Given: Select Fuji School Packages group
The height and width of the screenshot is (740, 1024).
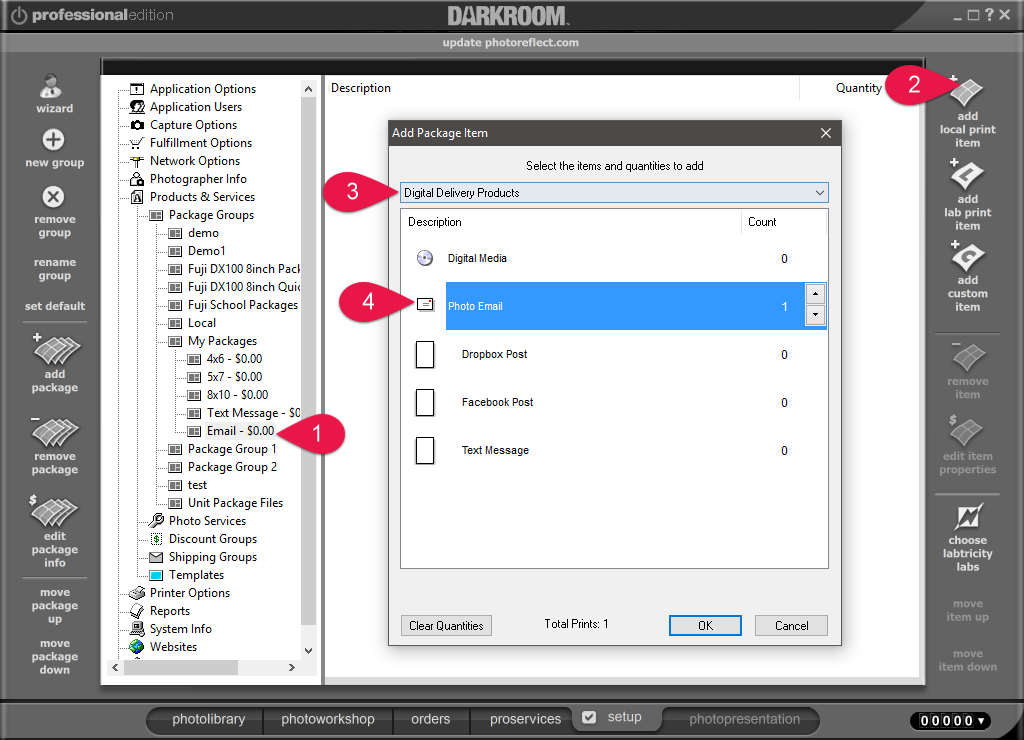Looking at the screenshot, I should point(242,305).
